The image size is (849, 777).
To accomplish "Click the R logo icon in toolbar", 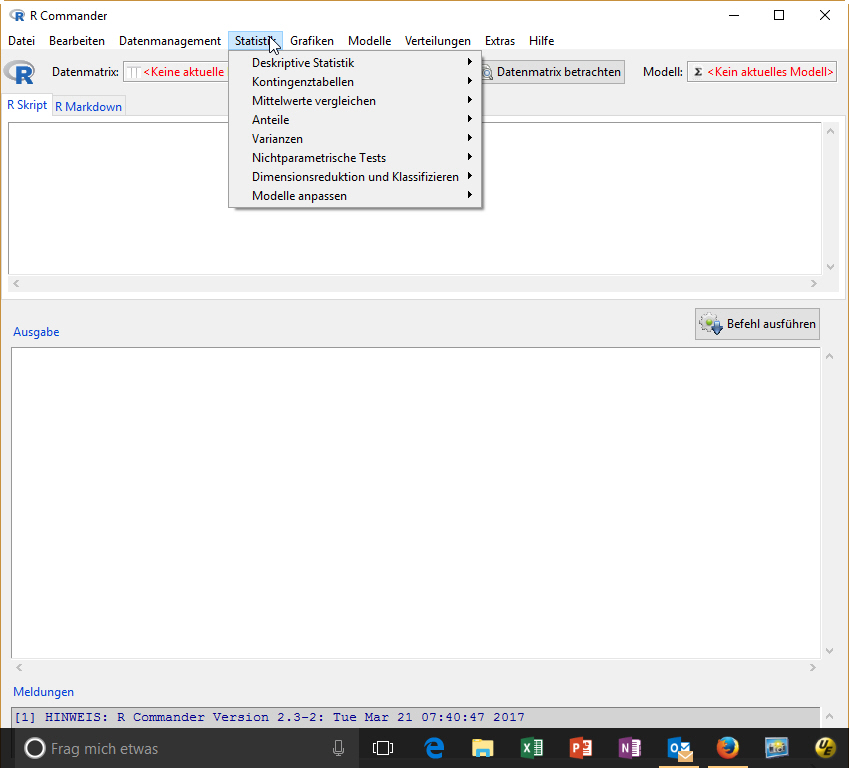I will [19, 72].
